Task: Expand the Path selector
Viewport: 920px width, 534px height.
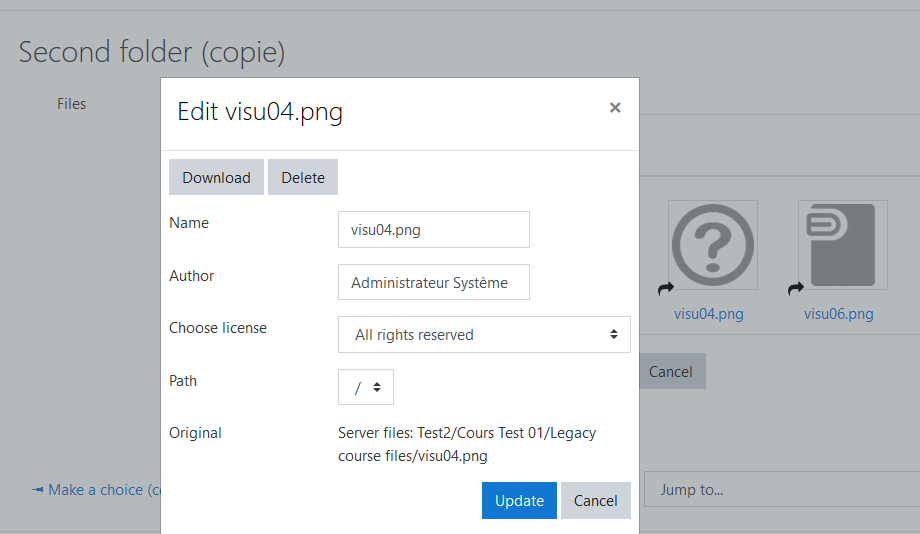Action: [366, 387]
